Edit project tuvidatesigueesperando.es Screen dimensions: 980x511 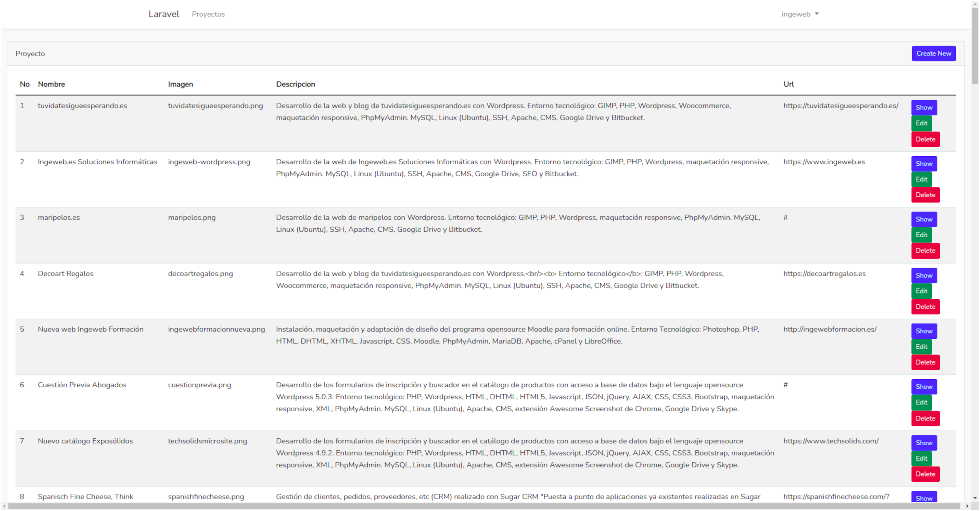tap(921, 123)
